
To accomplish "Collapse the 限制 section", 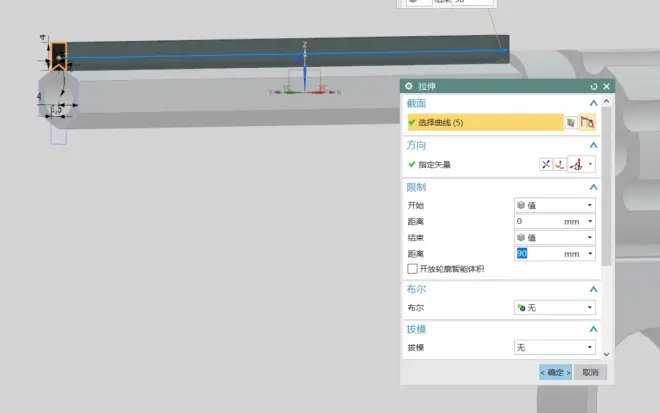I will pos(593,187).
